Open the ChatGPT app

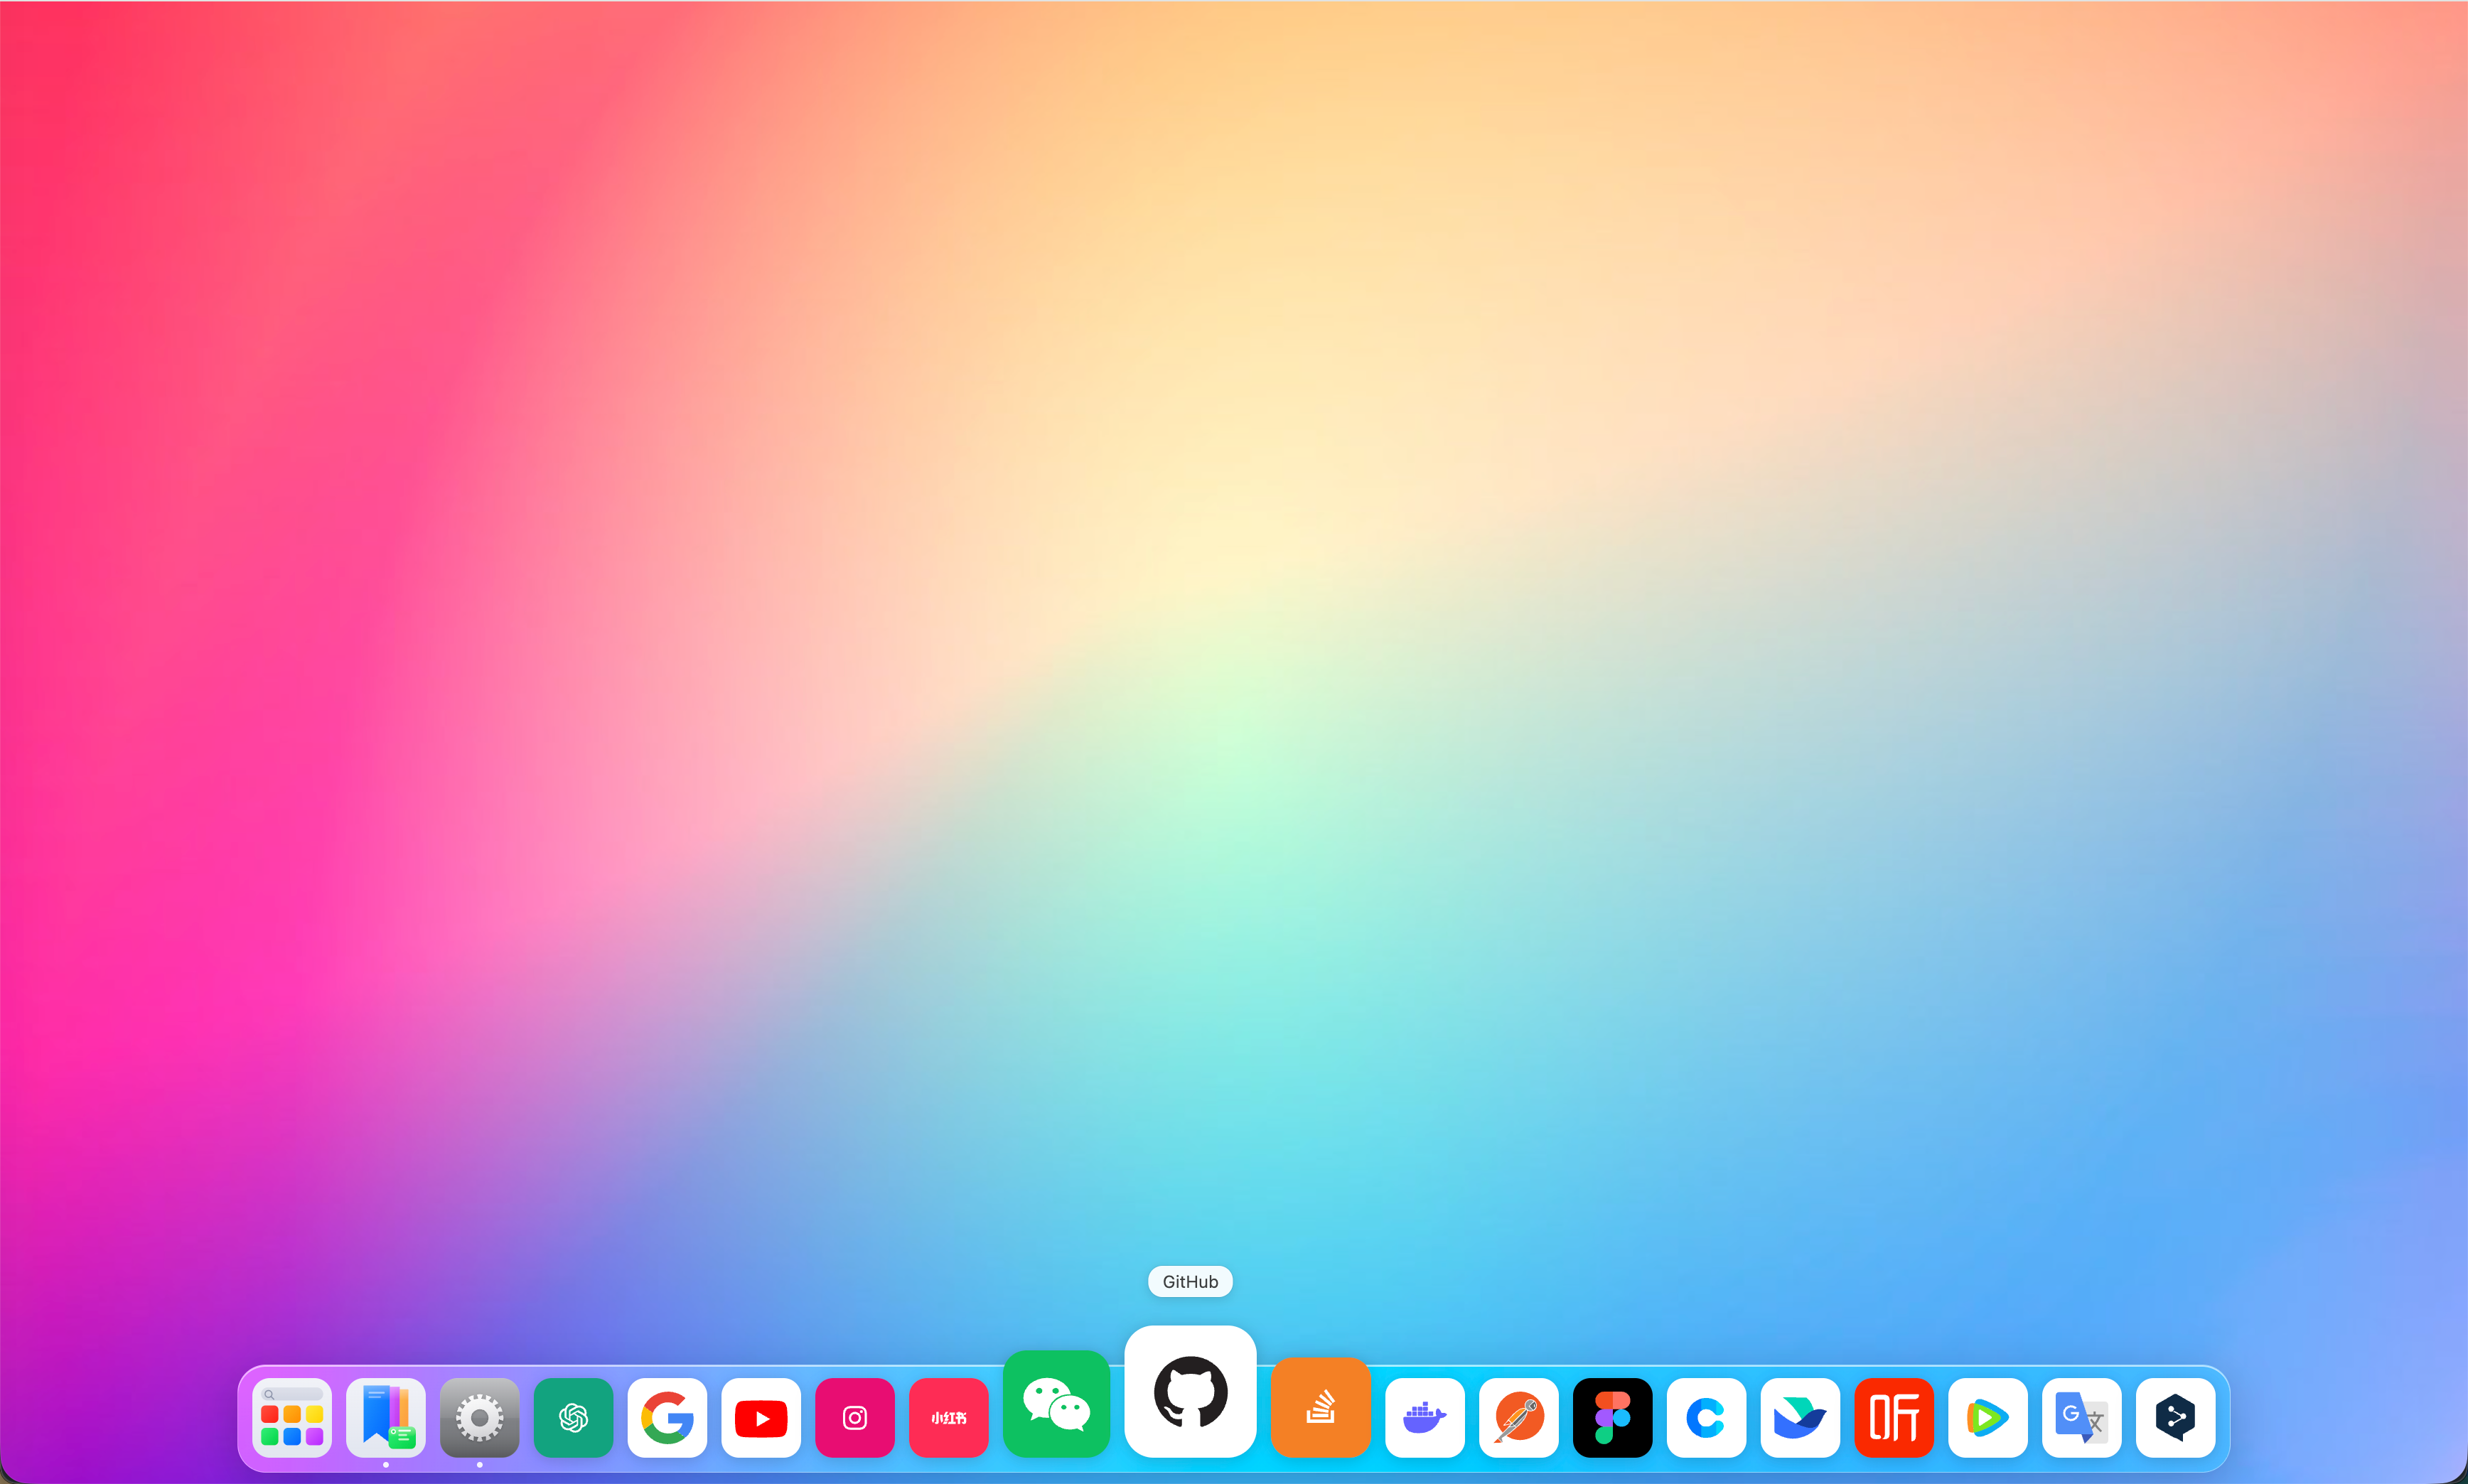tap(572, 1417)
